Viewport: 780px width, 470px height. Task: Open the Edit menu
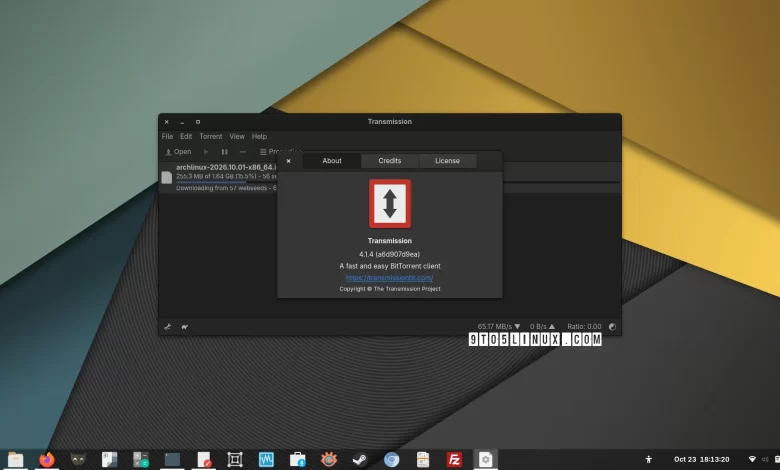click(x=186, y=136)
